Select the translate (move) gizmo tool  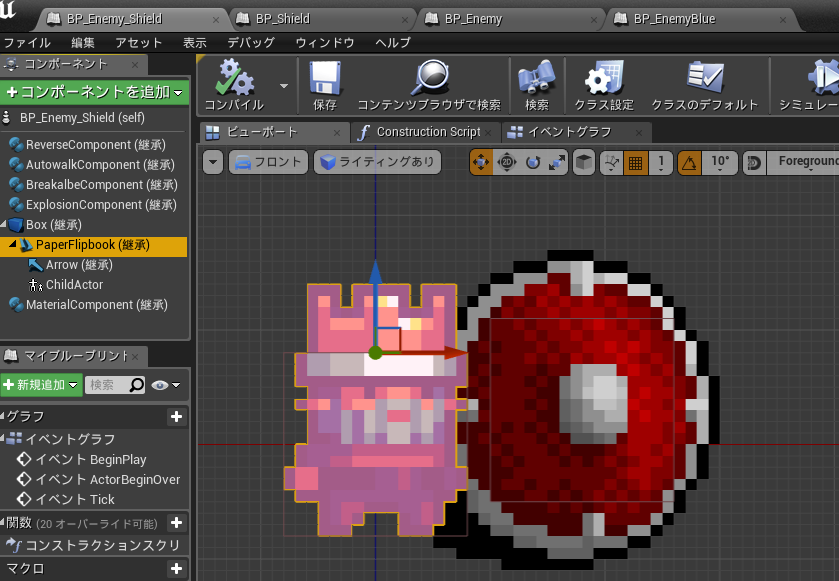(481, 162)
